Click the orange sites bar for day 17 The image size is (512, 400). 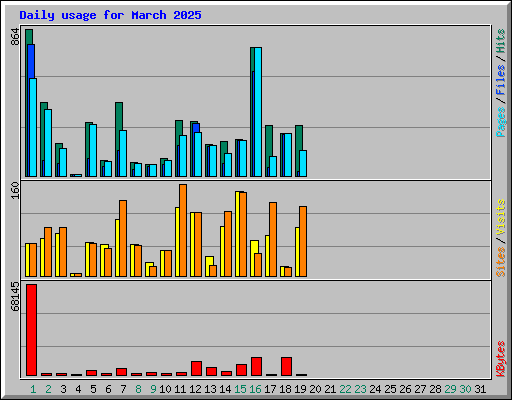[273, 239]
